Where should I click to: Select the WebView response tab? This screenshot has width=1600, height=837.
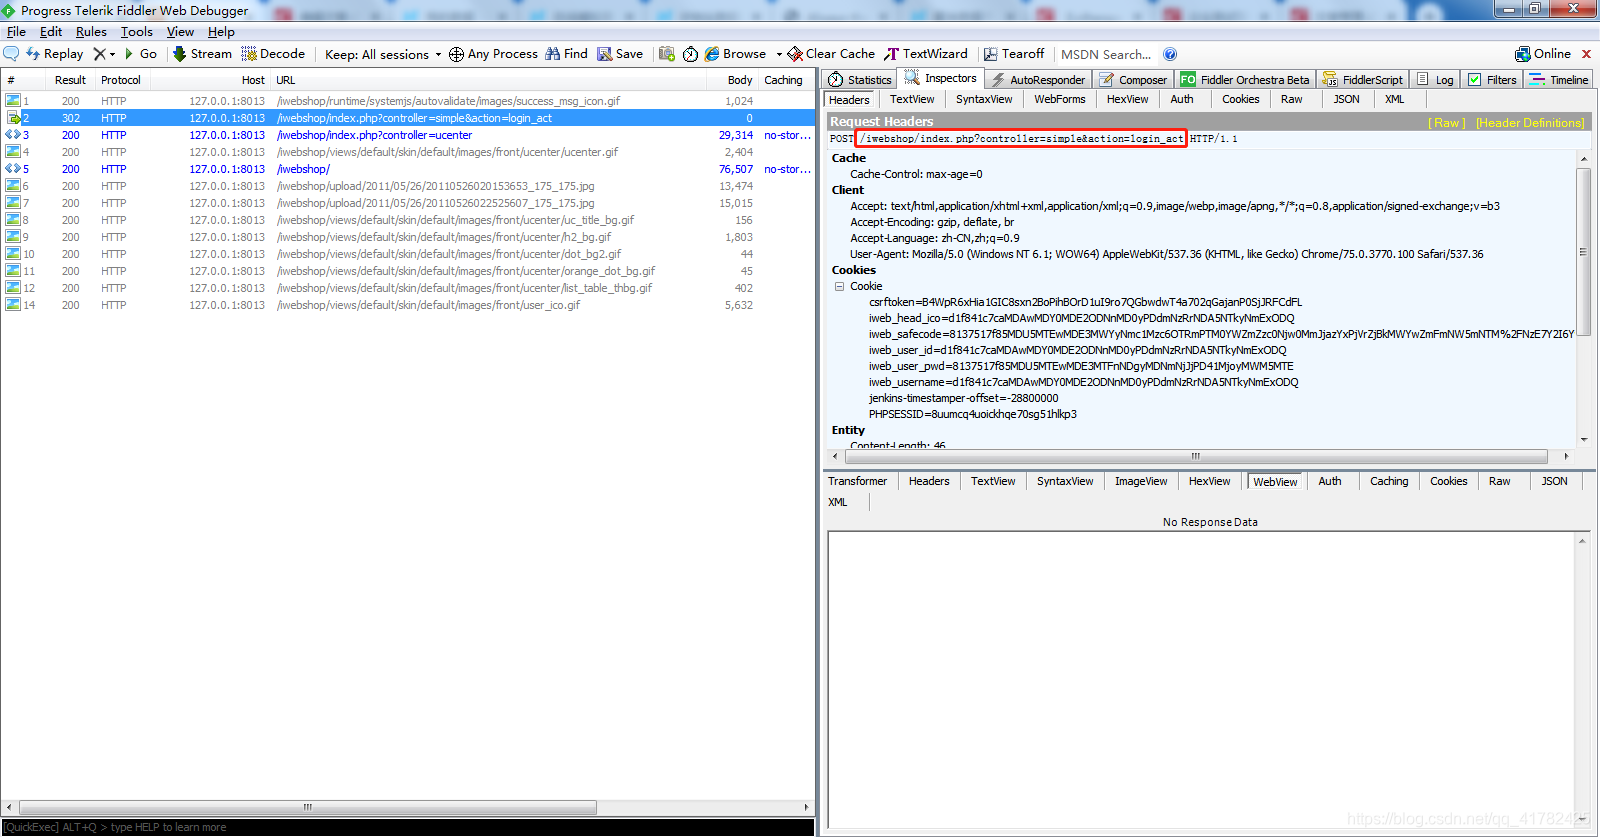1275,482
